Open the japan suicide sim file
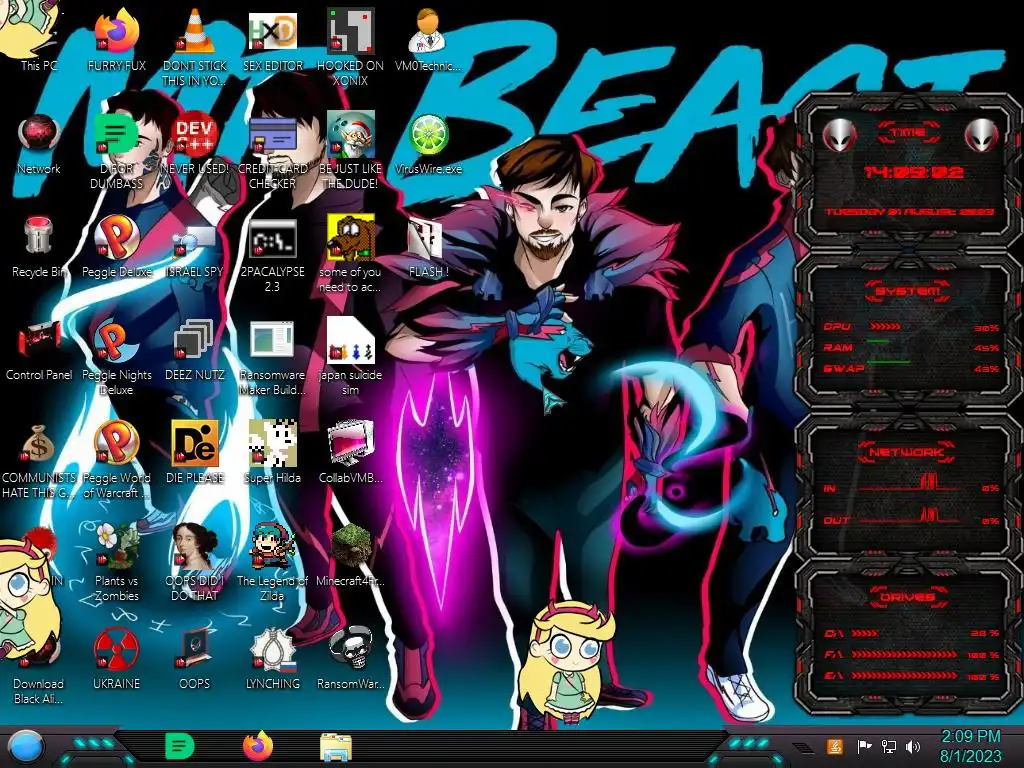 point(350,356)
